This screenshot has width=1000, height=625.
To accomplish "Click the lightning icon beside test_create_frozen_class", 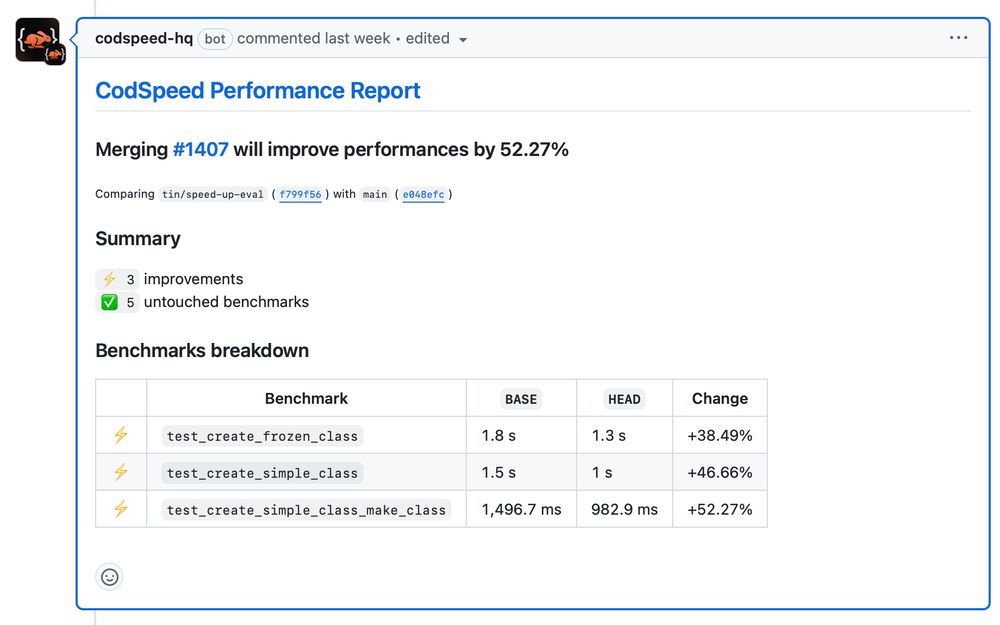I will click(x=121, y=435).
